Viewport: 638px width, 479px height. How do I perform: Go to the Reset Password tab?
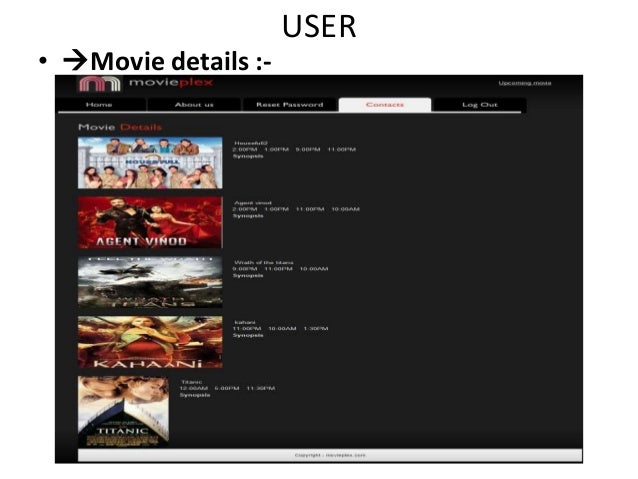coord(289,105)
